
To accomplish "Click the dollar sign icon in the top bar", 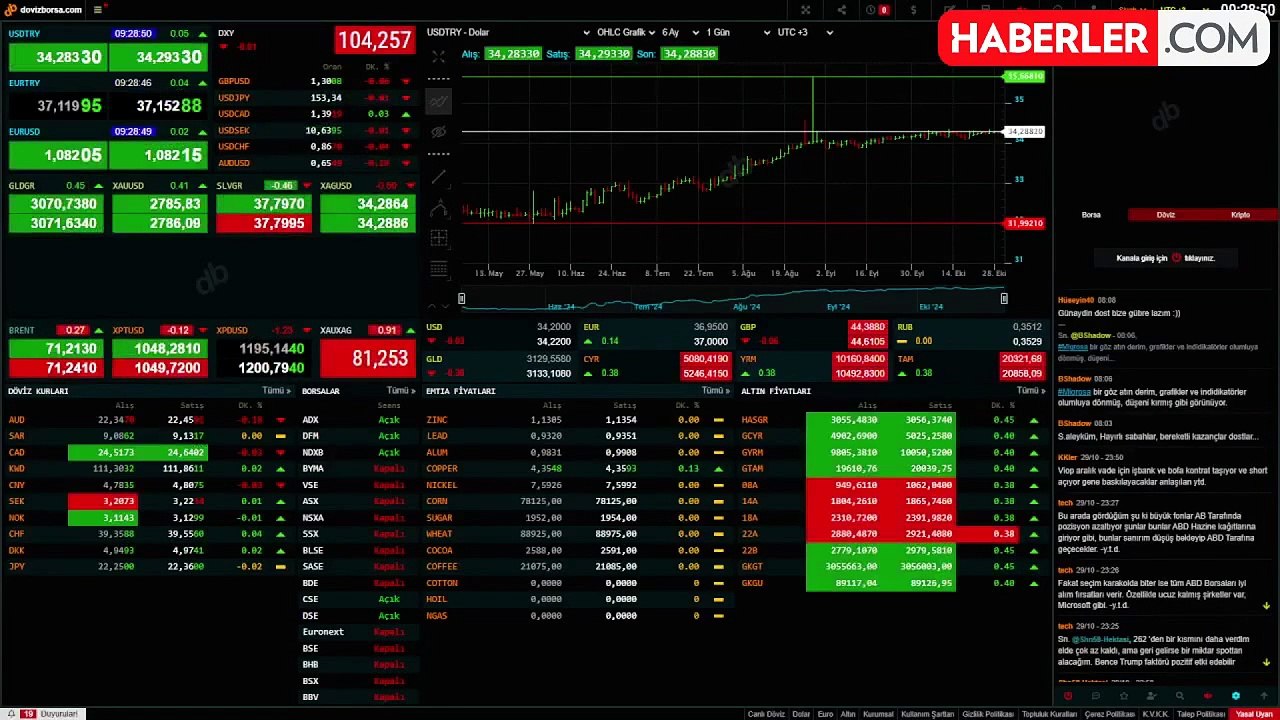I will [x=913, y=10].
